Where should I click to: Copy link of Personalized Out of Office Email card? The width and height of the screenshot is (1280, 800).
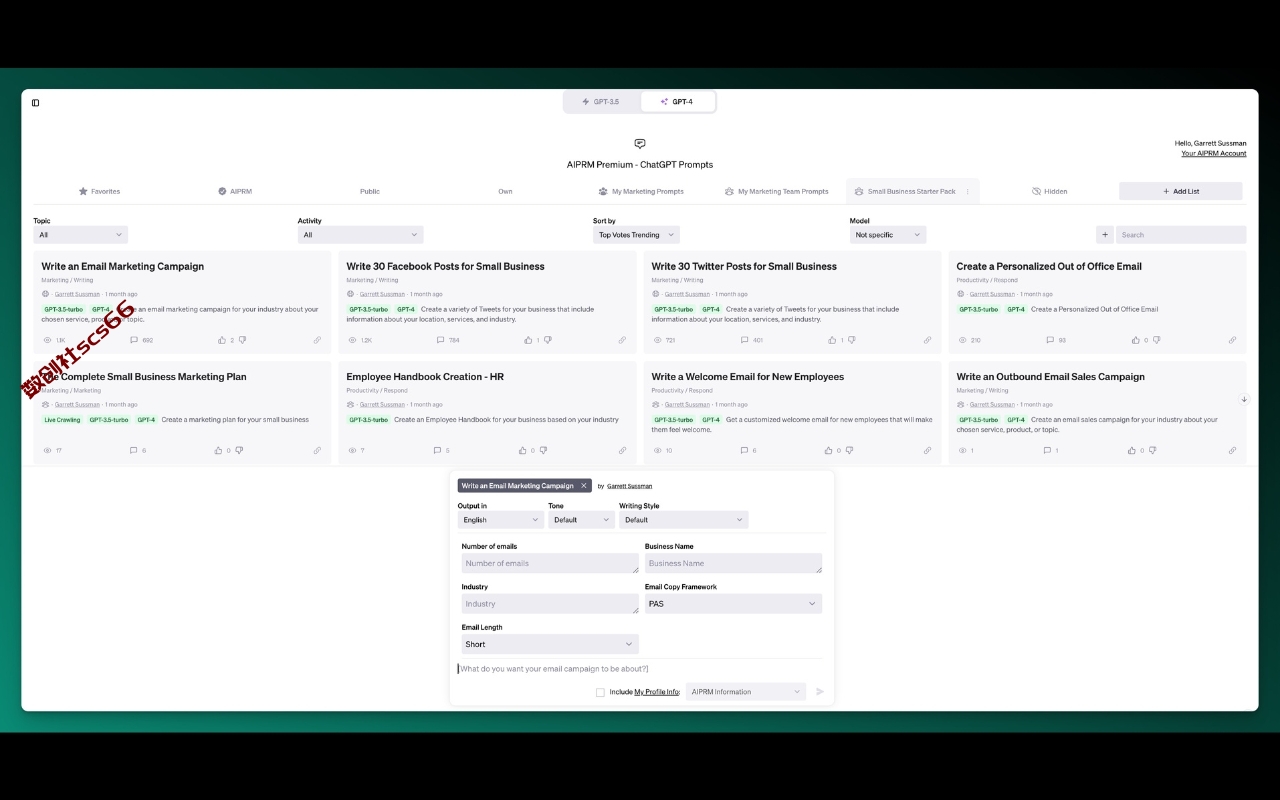[x=1232, y=340]
